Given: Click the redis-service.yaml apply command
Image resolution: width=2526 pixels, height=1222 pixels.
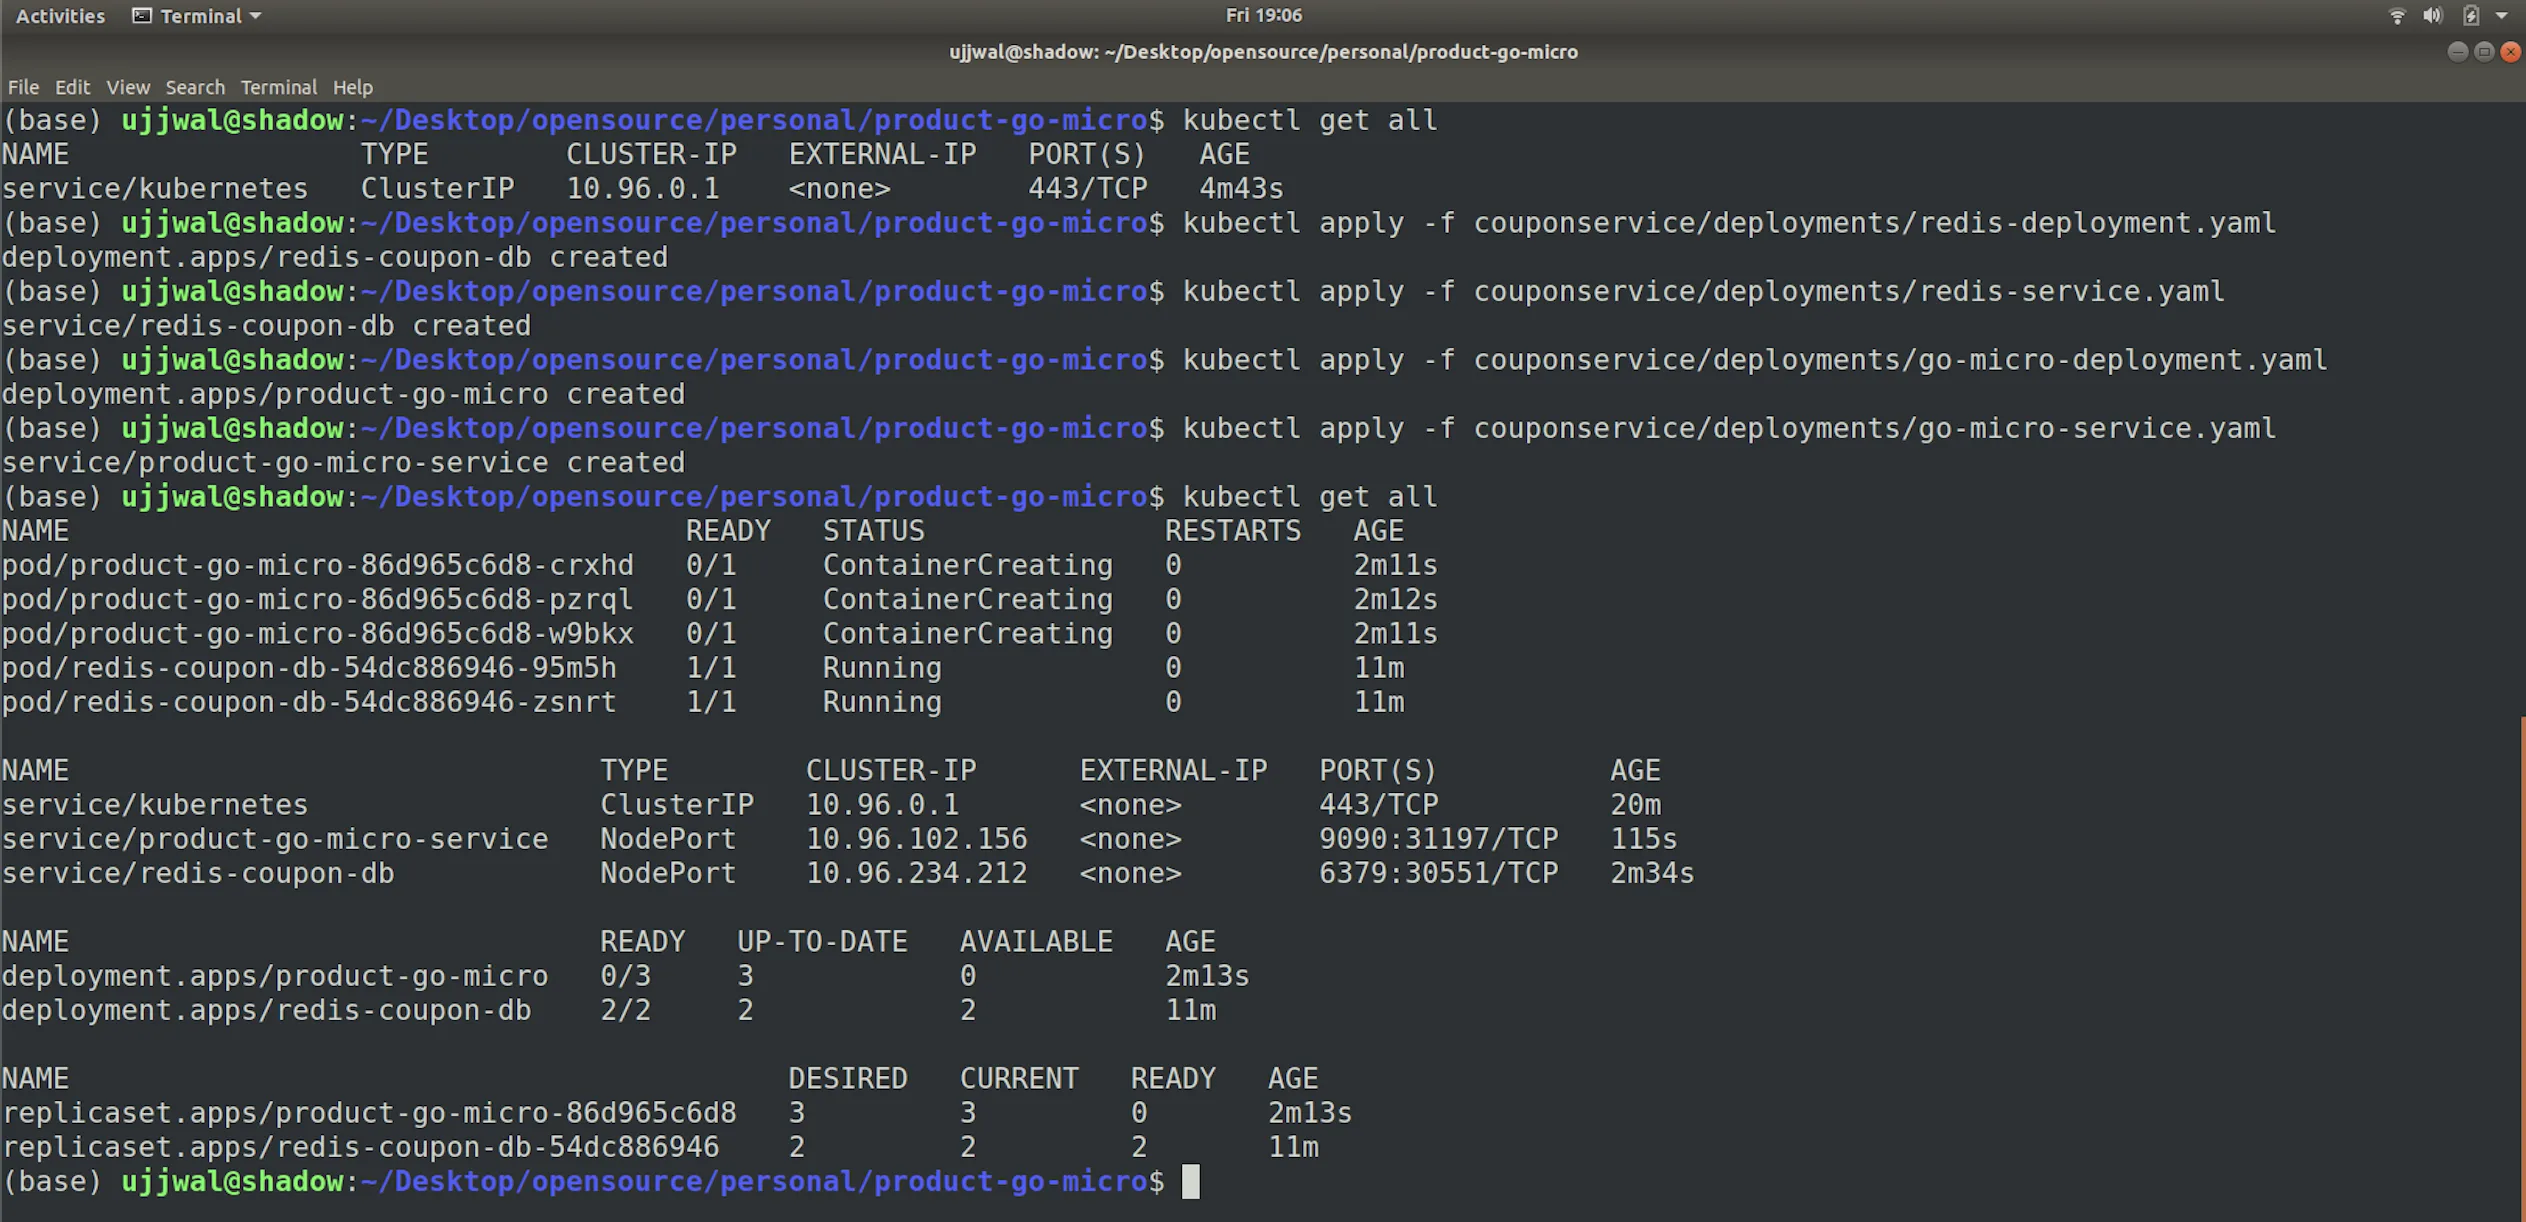Looking at the screenshot, I should [x=1703, y=291].
